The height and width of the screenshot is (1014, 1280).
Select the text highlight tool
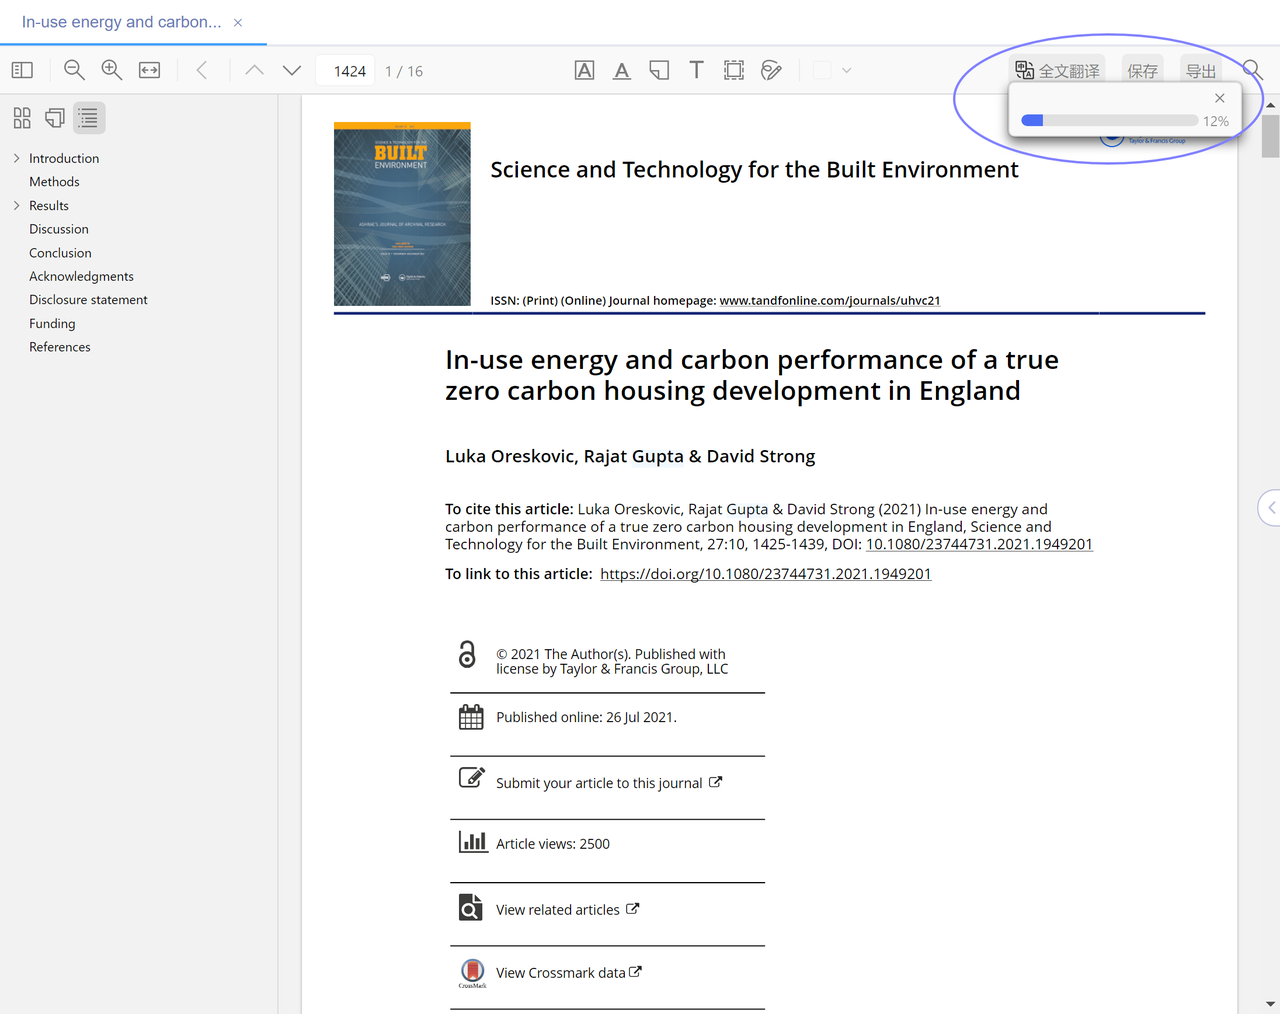585,70
